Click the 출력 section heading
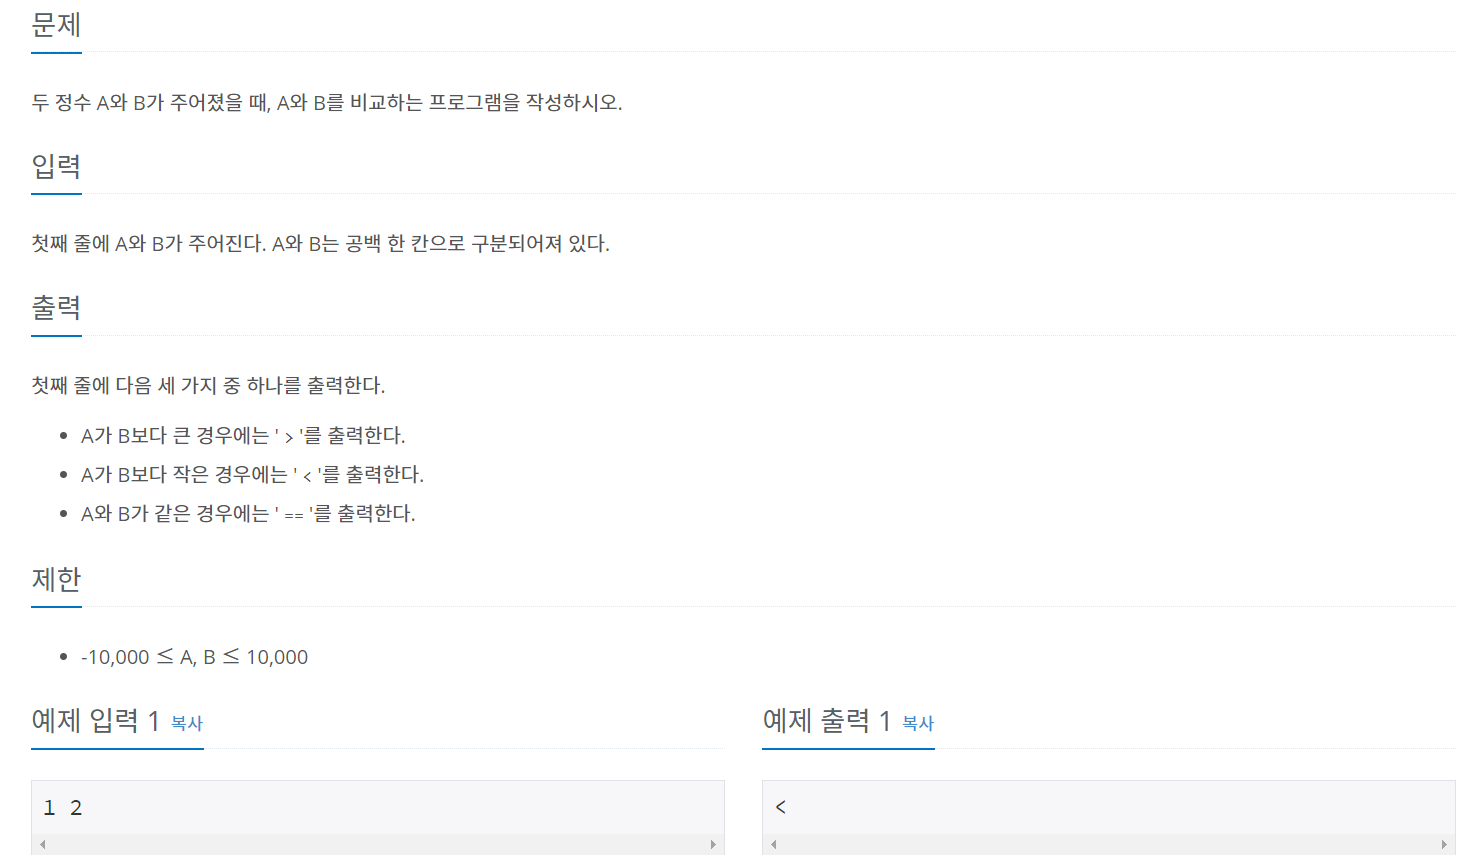 (x=56, y=308)
